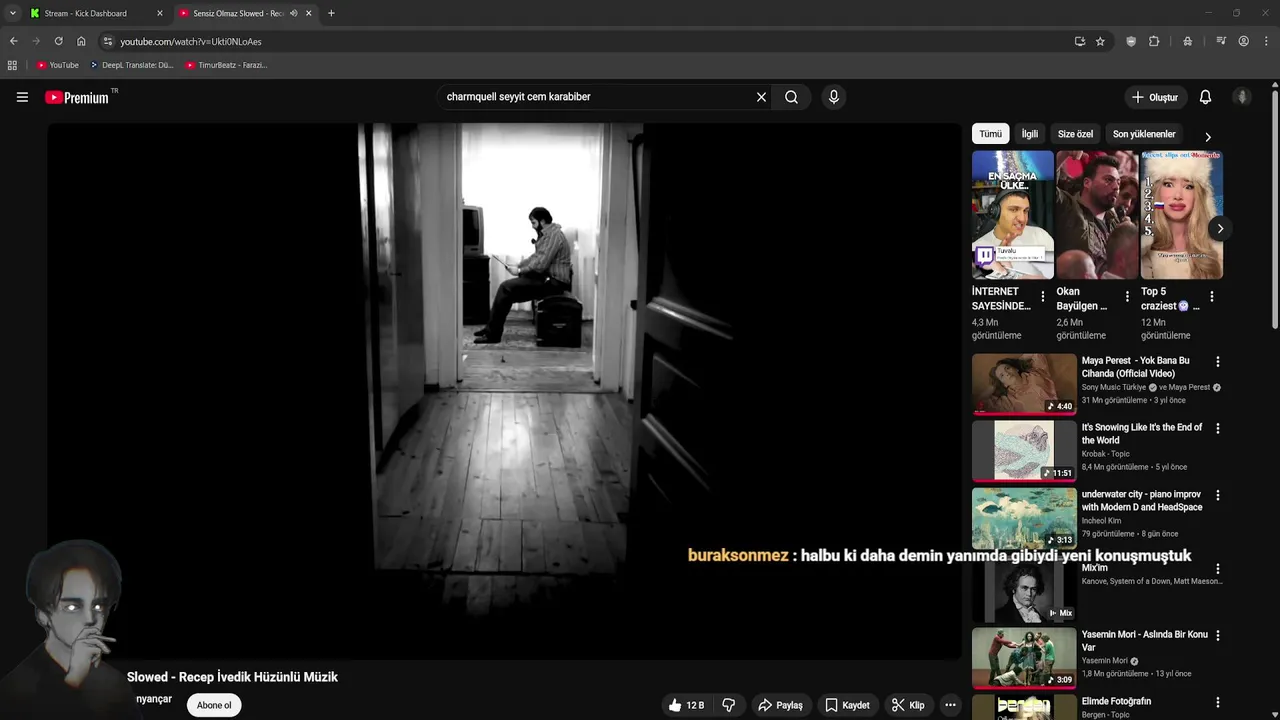Open Maya Perest Yok Bana Bu Cihanda video

[x=1135, y=367]
